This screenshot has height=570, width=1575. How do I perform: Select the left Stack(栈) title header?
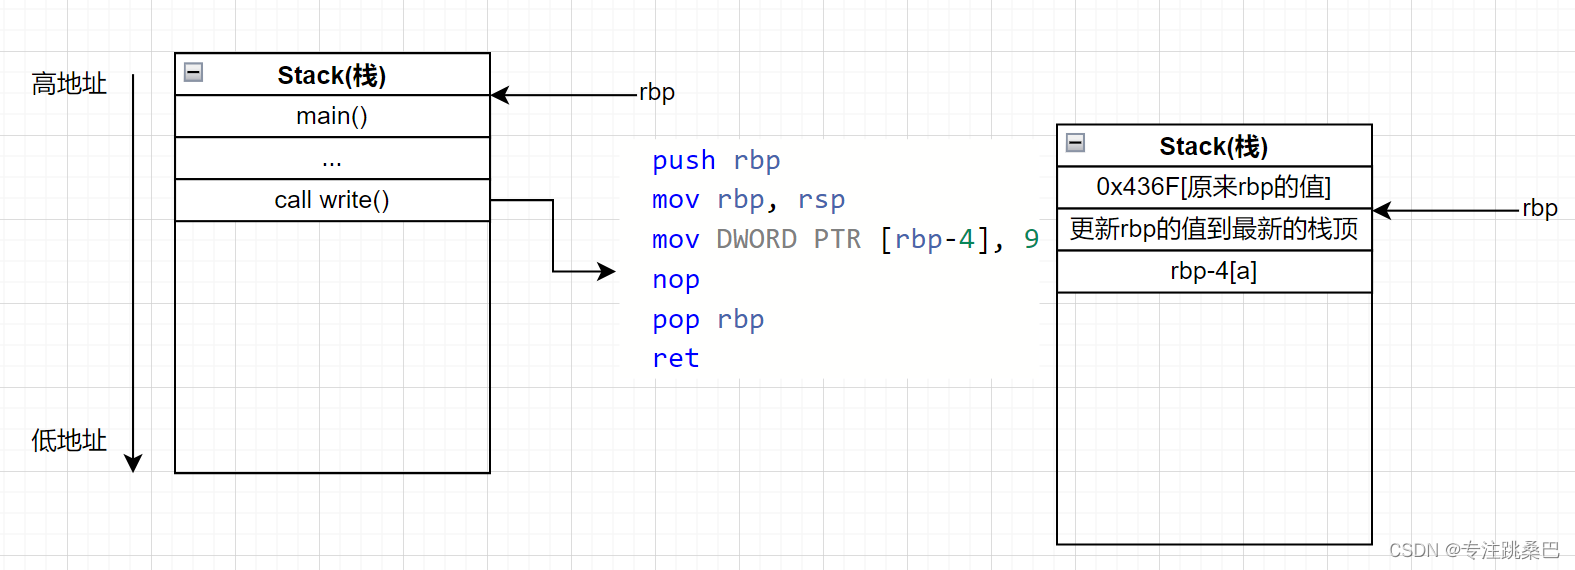[332, 76]
